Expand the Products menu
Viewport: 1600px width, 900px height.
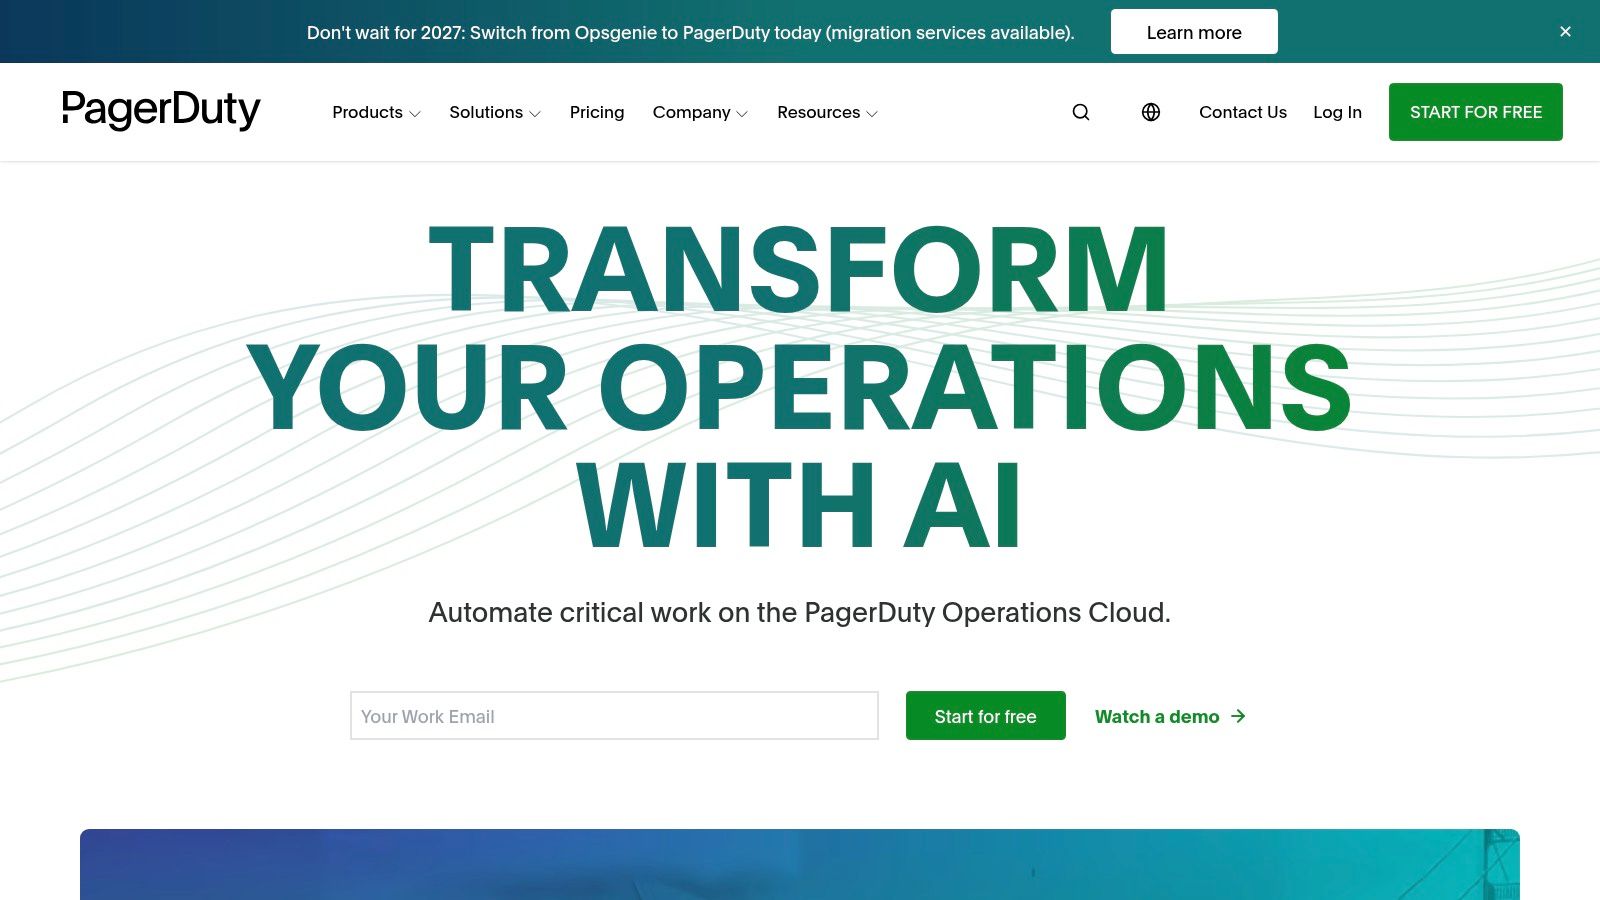pyautogui.click(x=376, y=112)
